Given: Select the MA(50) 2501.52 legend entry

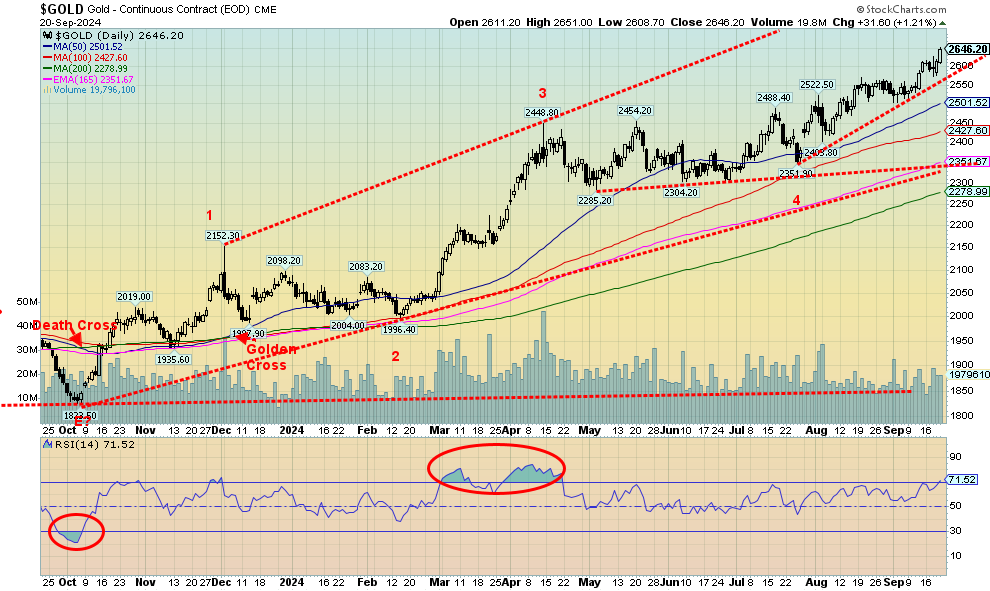Looking at the screenshot, I should (x=83, y=47).
